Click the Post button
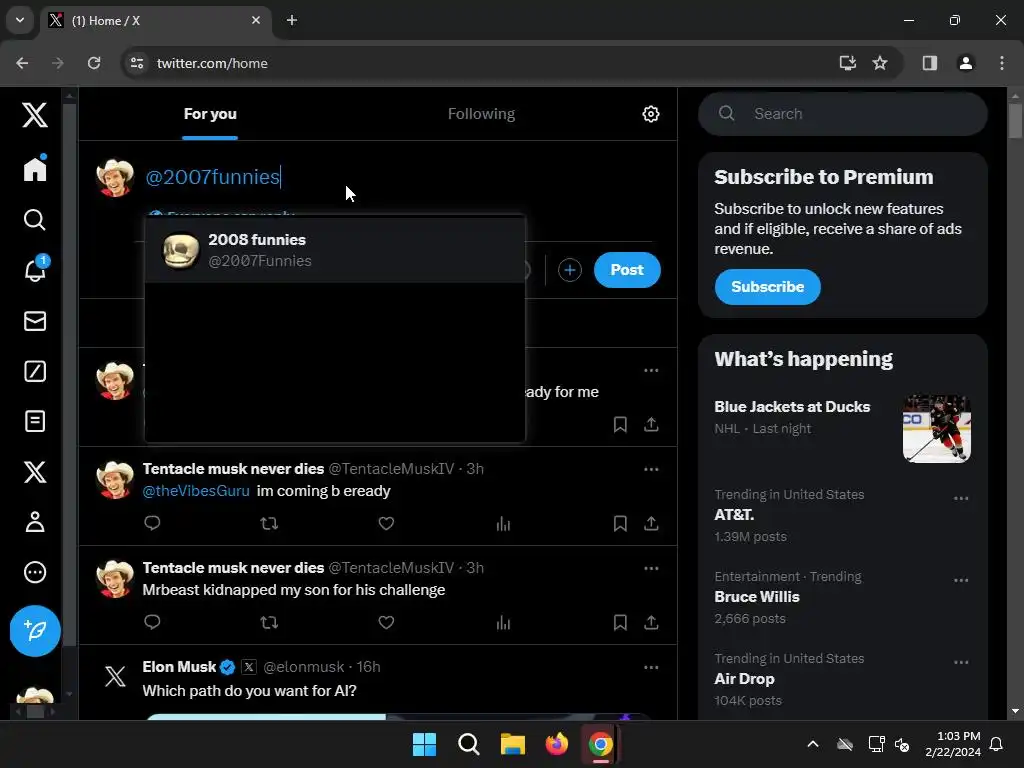Image resolution: width=1024 pixels, height=768 pixels. point(627,270)
